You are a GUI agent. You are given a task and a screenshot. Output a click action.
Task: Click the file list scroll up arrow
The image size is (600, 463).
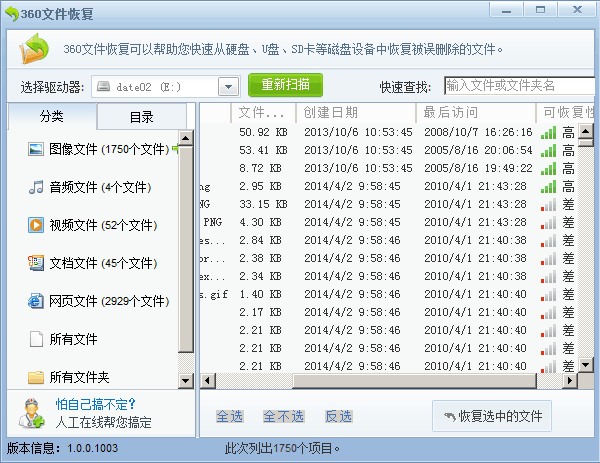click(585, 132)
